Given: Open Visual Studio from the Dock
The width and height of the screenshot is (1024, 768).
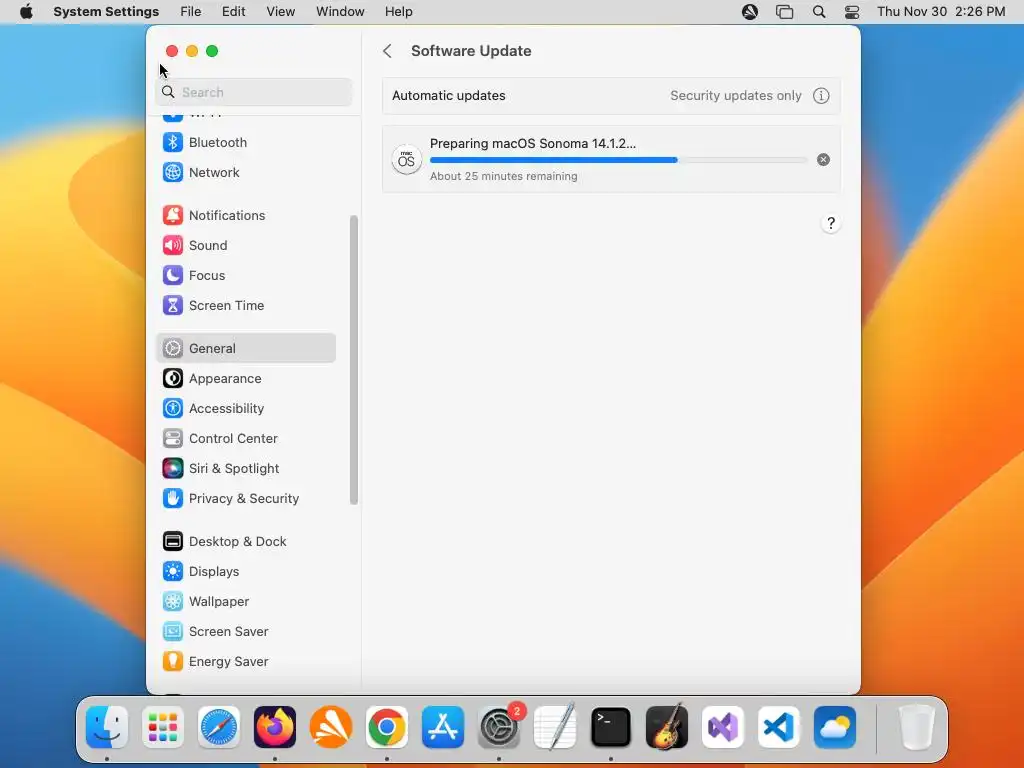Looking at the screenshot, I should 723,727.
